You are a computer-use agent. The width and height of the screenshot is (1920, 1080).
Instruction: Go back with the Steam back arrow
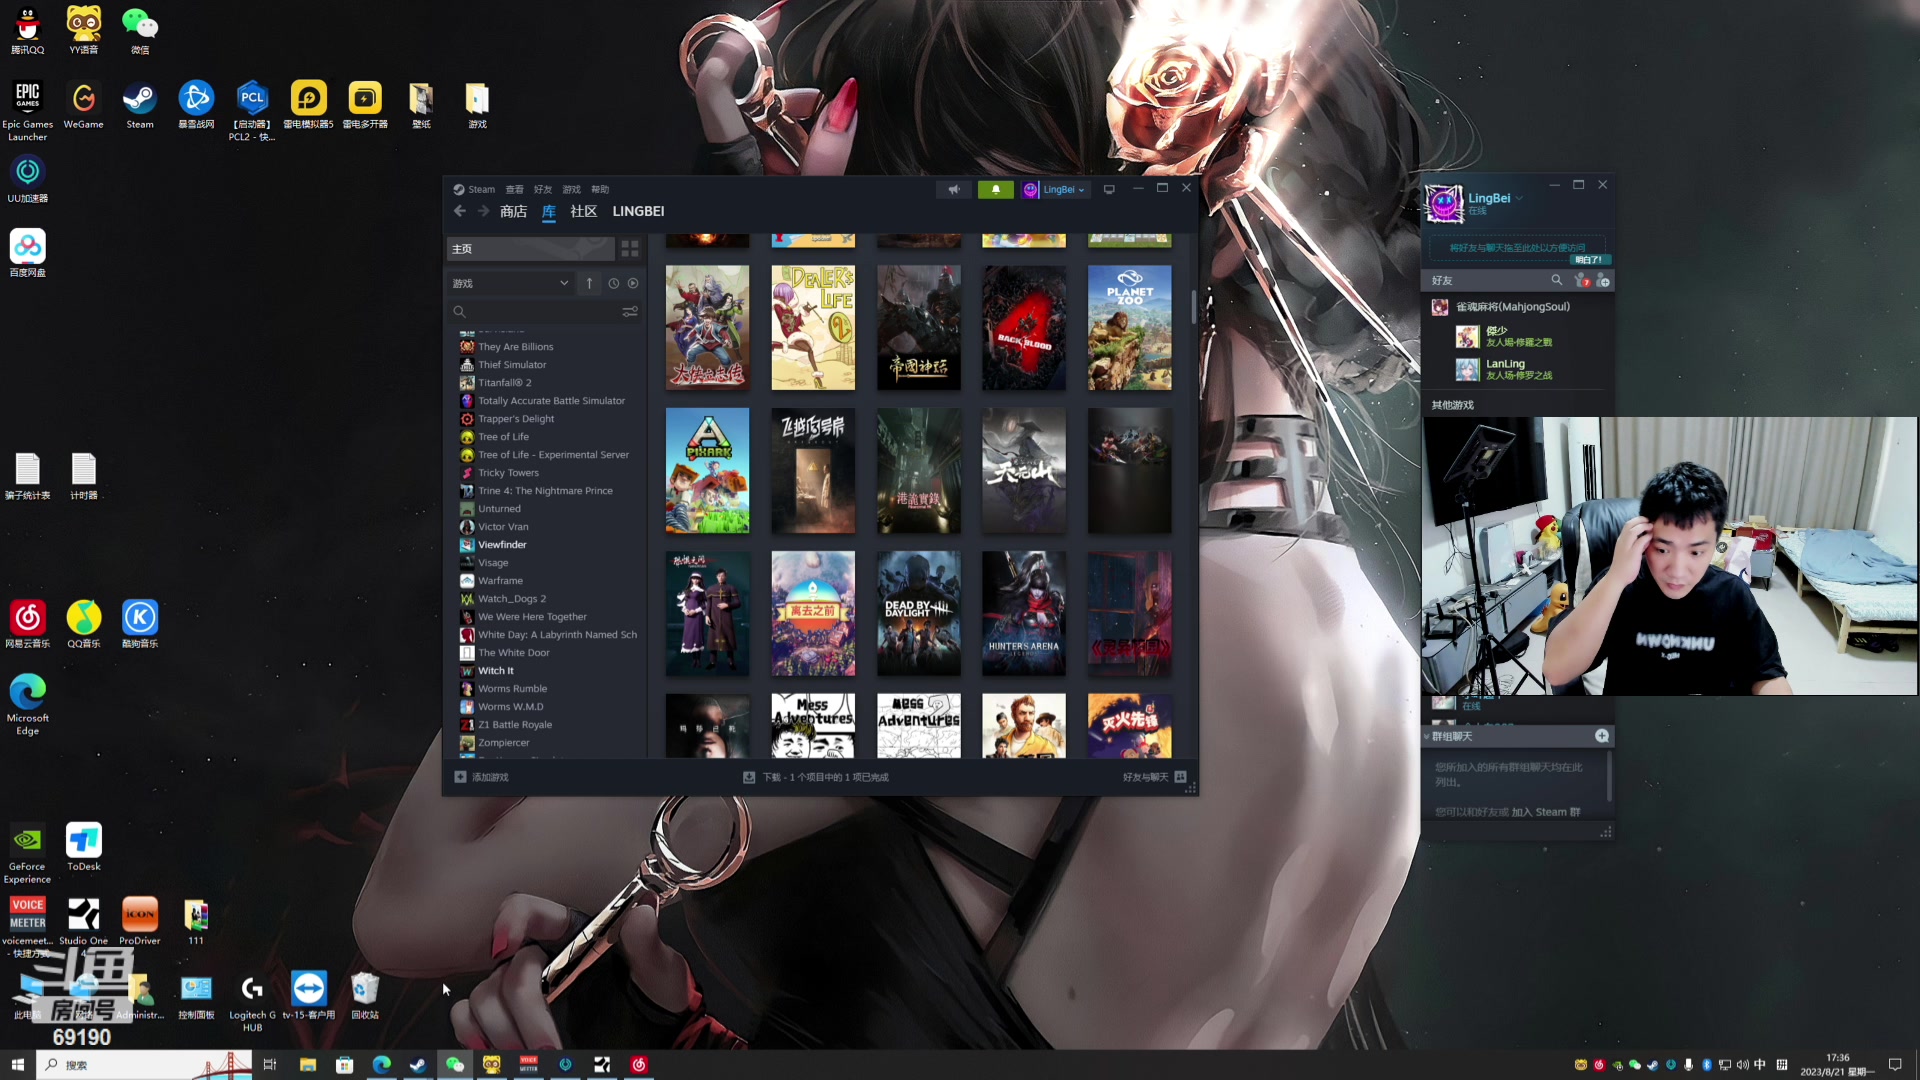click(459, 211)
